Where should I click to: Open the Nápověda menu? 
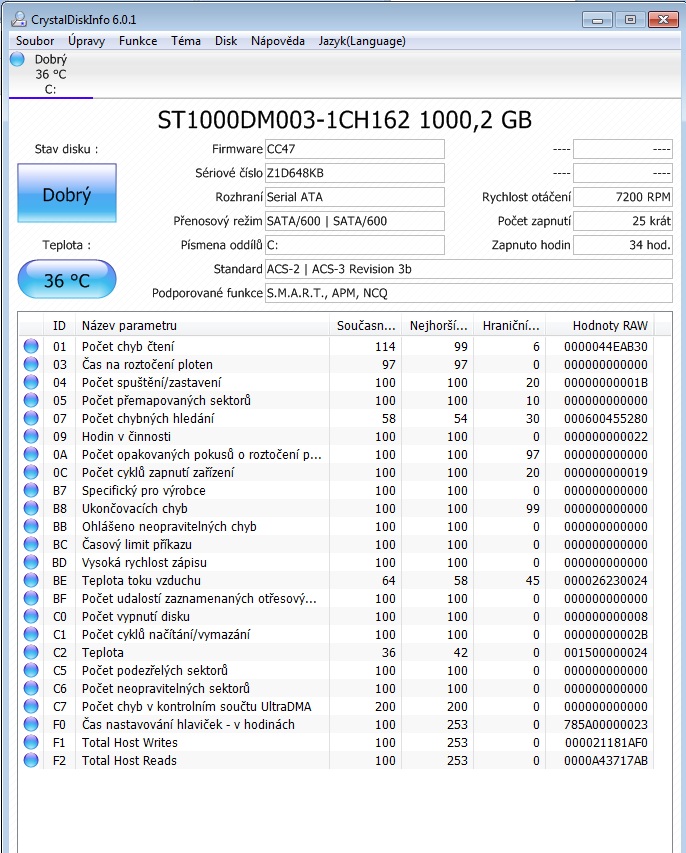coord(277,41)
